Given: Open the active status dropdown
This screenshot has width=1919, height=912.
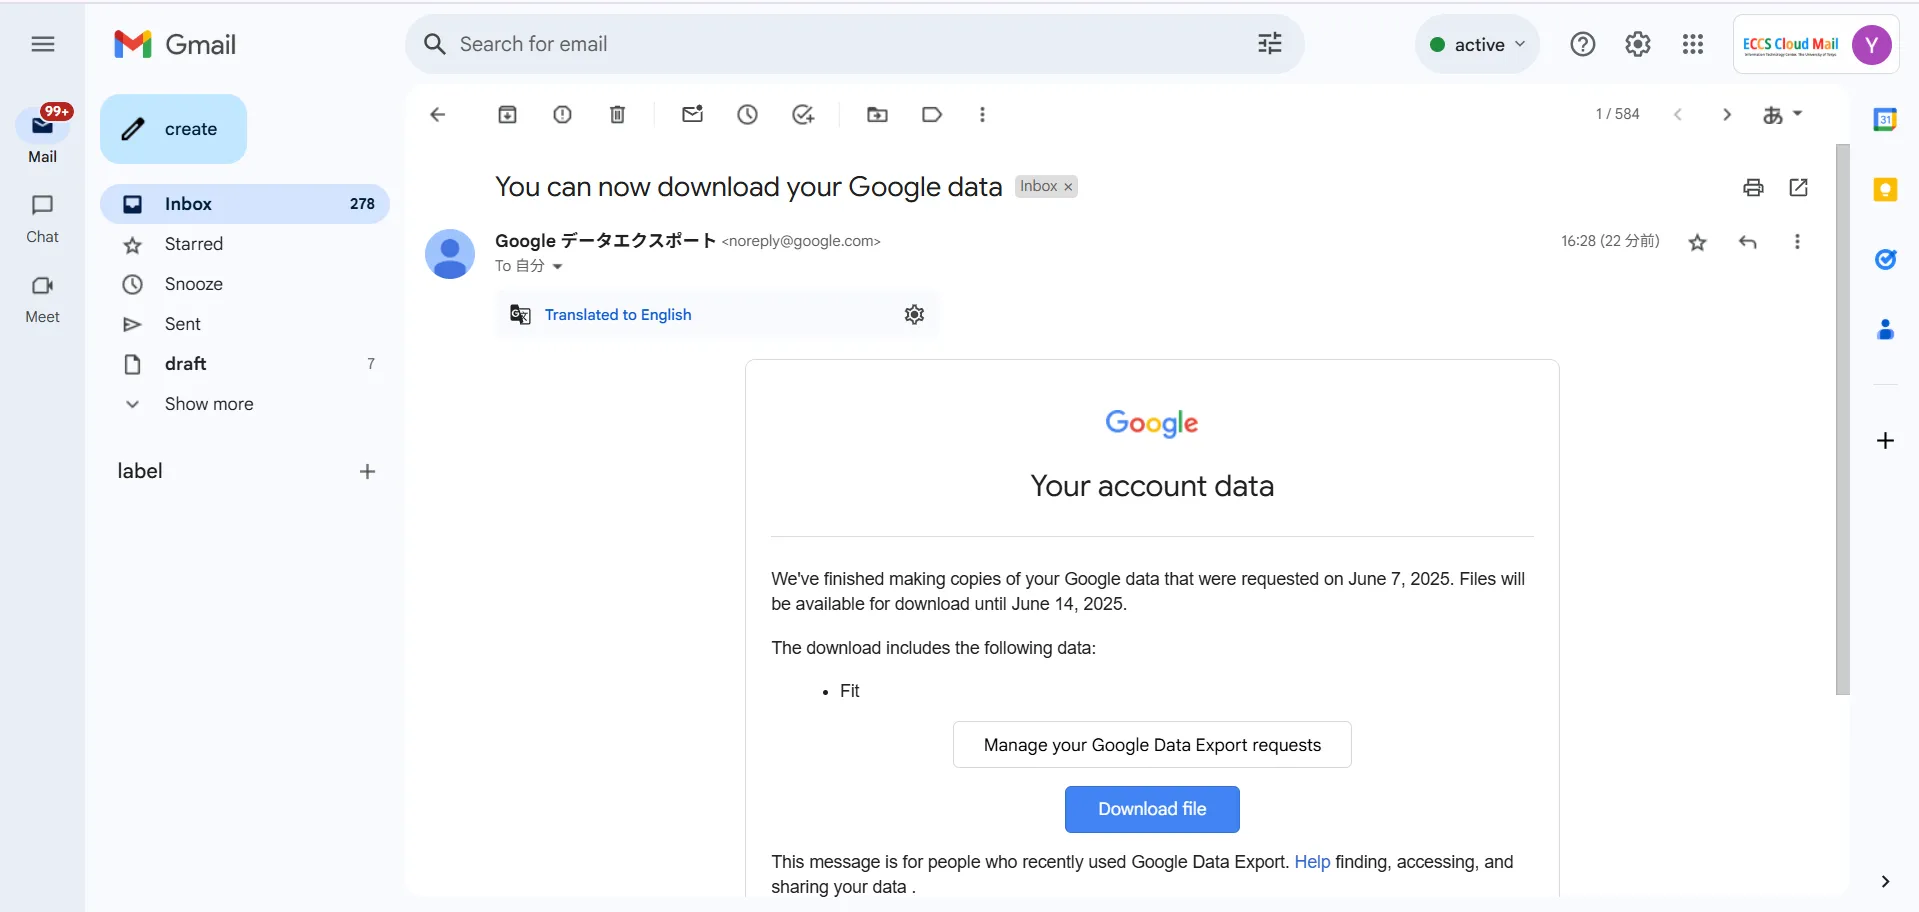Looking at the screenshot, I should pos(1477,44).
